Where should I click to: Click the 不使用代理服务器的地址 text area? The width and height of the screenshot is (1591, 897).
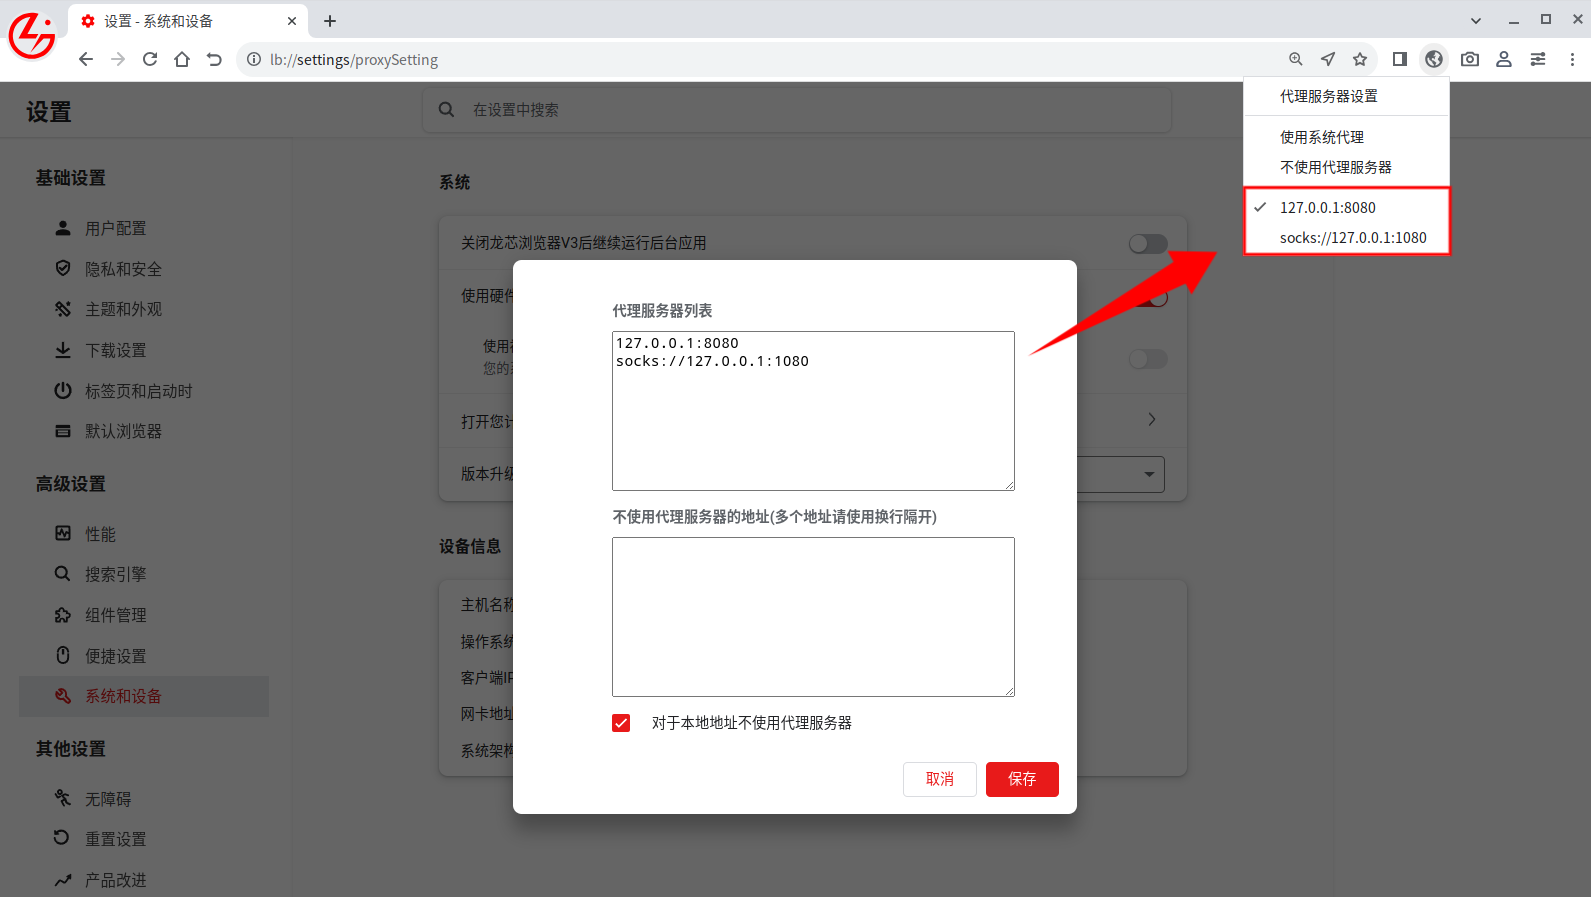813,617
